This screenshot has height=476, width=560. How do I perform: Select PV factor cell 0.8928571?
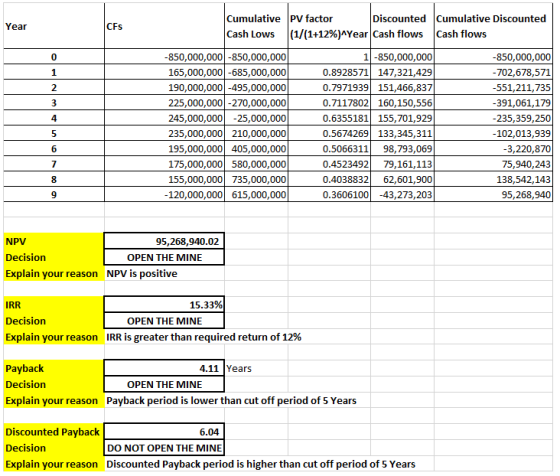329,72
